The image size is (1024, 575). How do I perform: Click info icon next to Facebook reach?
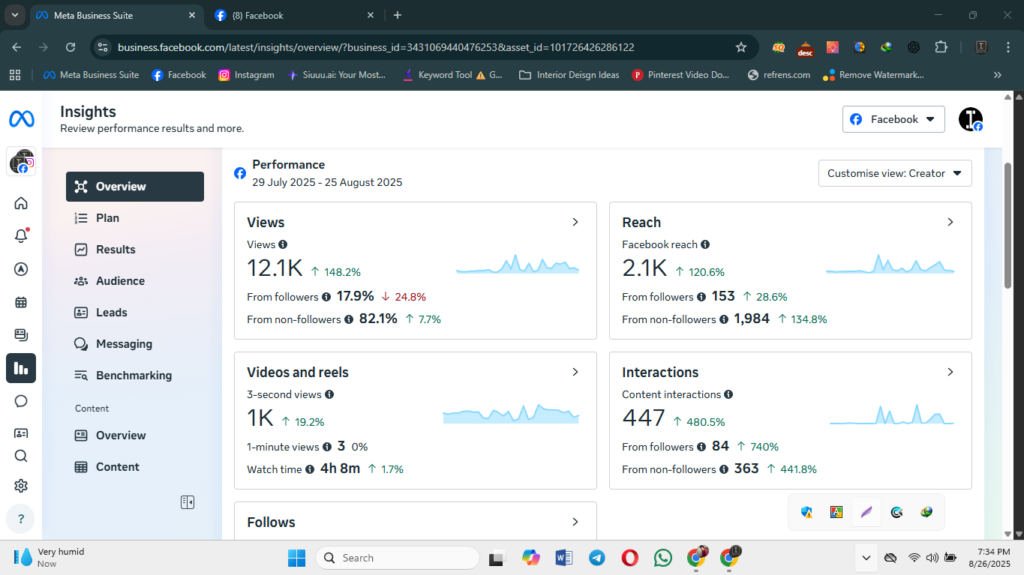click(705, 244)
